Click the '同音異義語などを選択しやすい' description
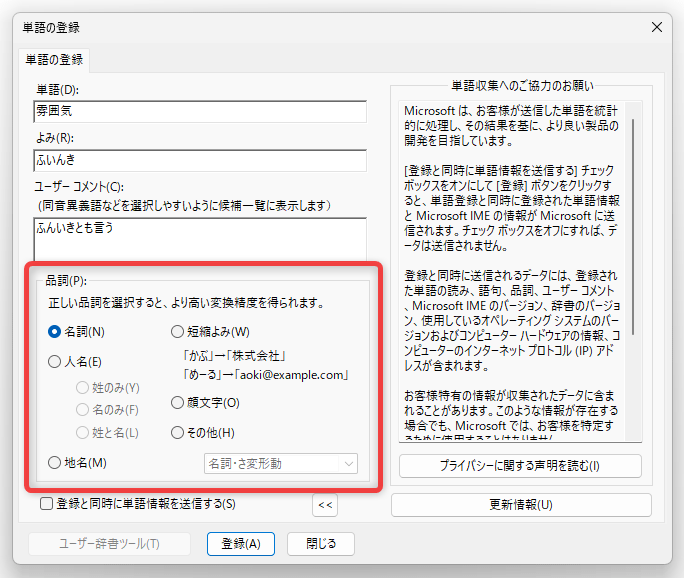684x578 pixels. pos(184,205)
